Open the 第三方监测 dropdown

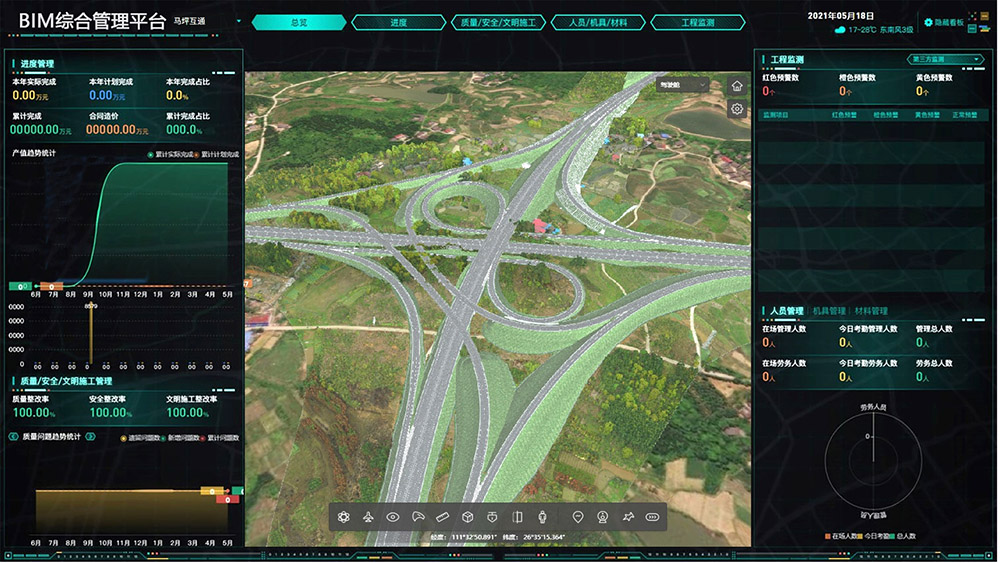click(x=945, y=60)
